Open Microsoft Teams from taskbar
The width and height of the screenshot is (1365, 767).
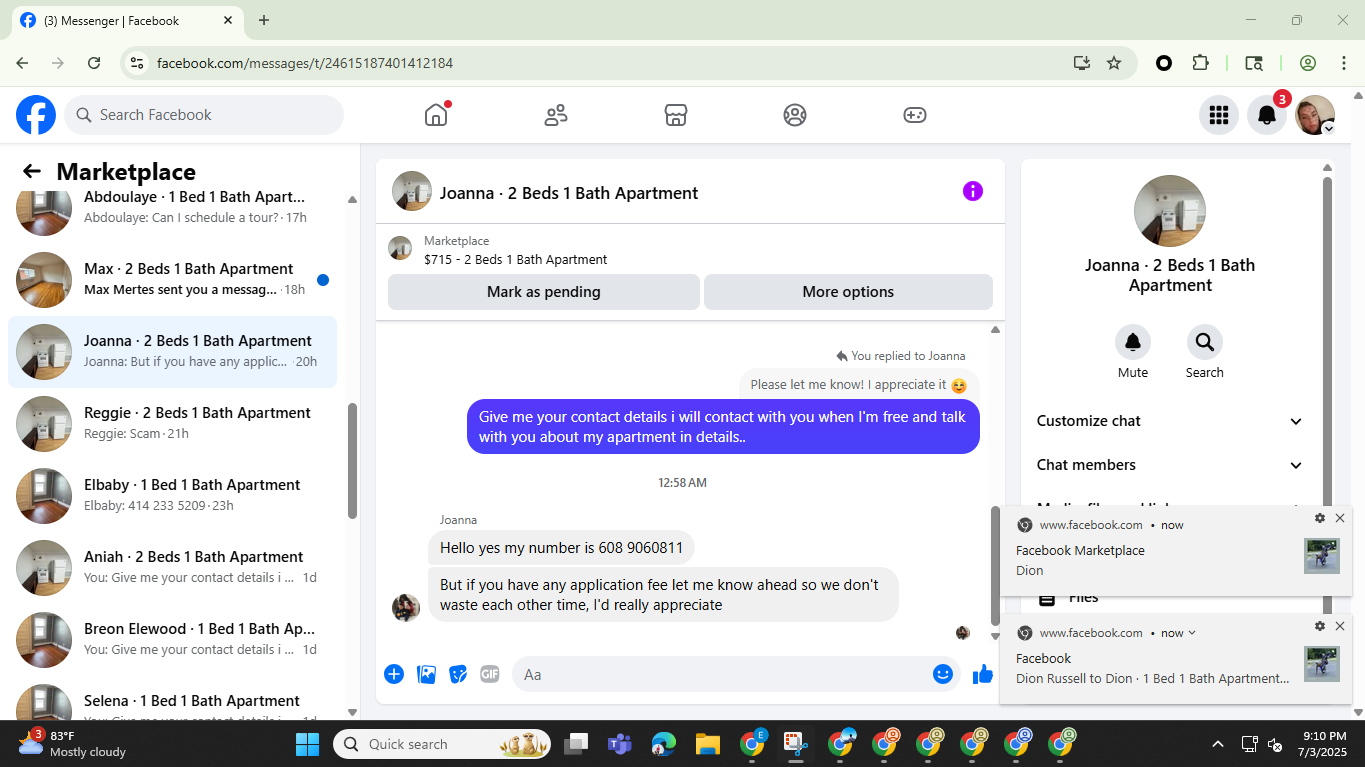[620, 744]
